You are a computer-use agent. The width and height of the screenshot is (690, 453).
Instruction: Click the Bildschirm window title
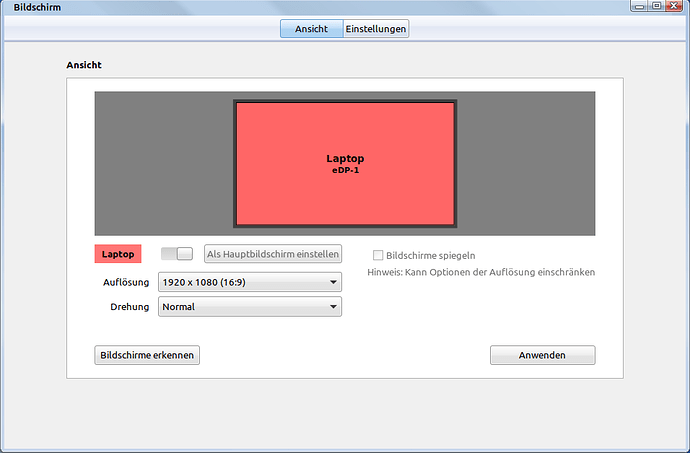point(37,7)
